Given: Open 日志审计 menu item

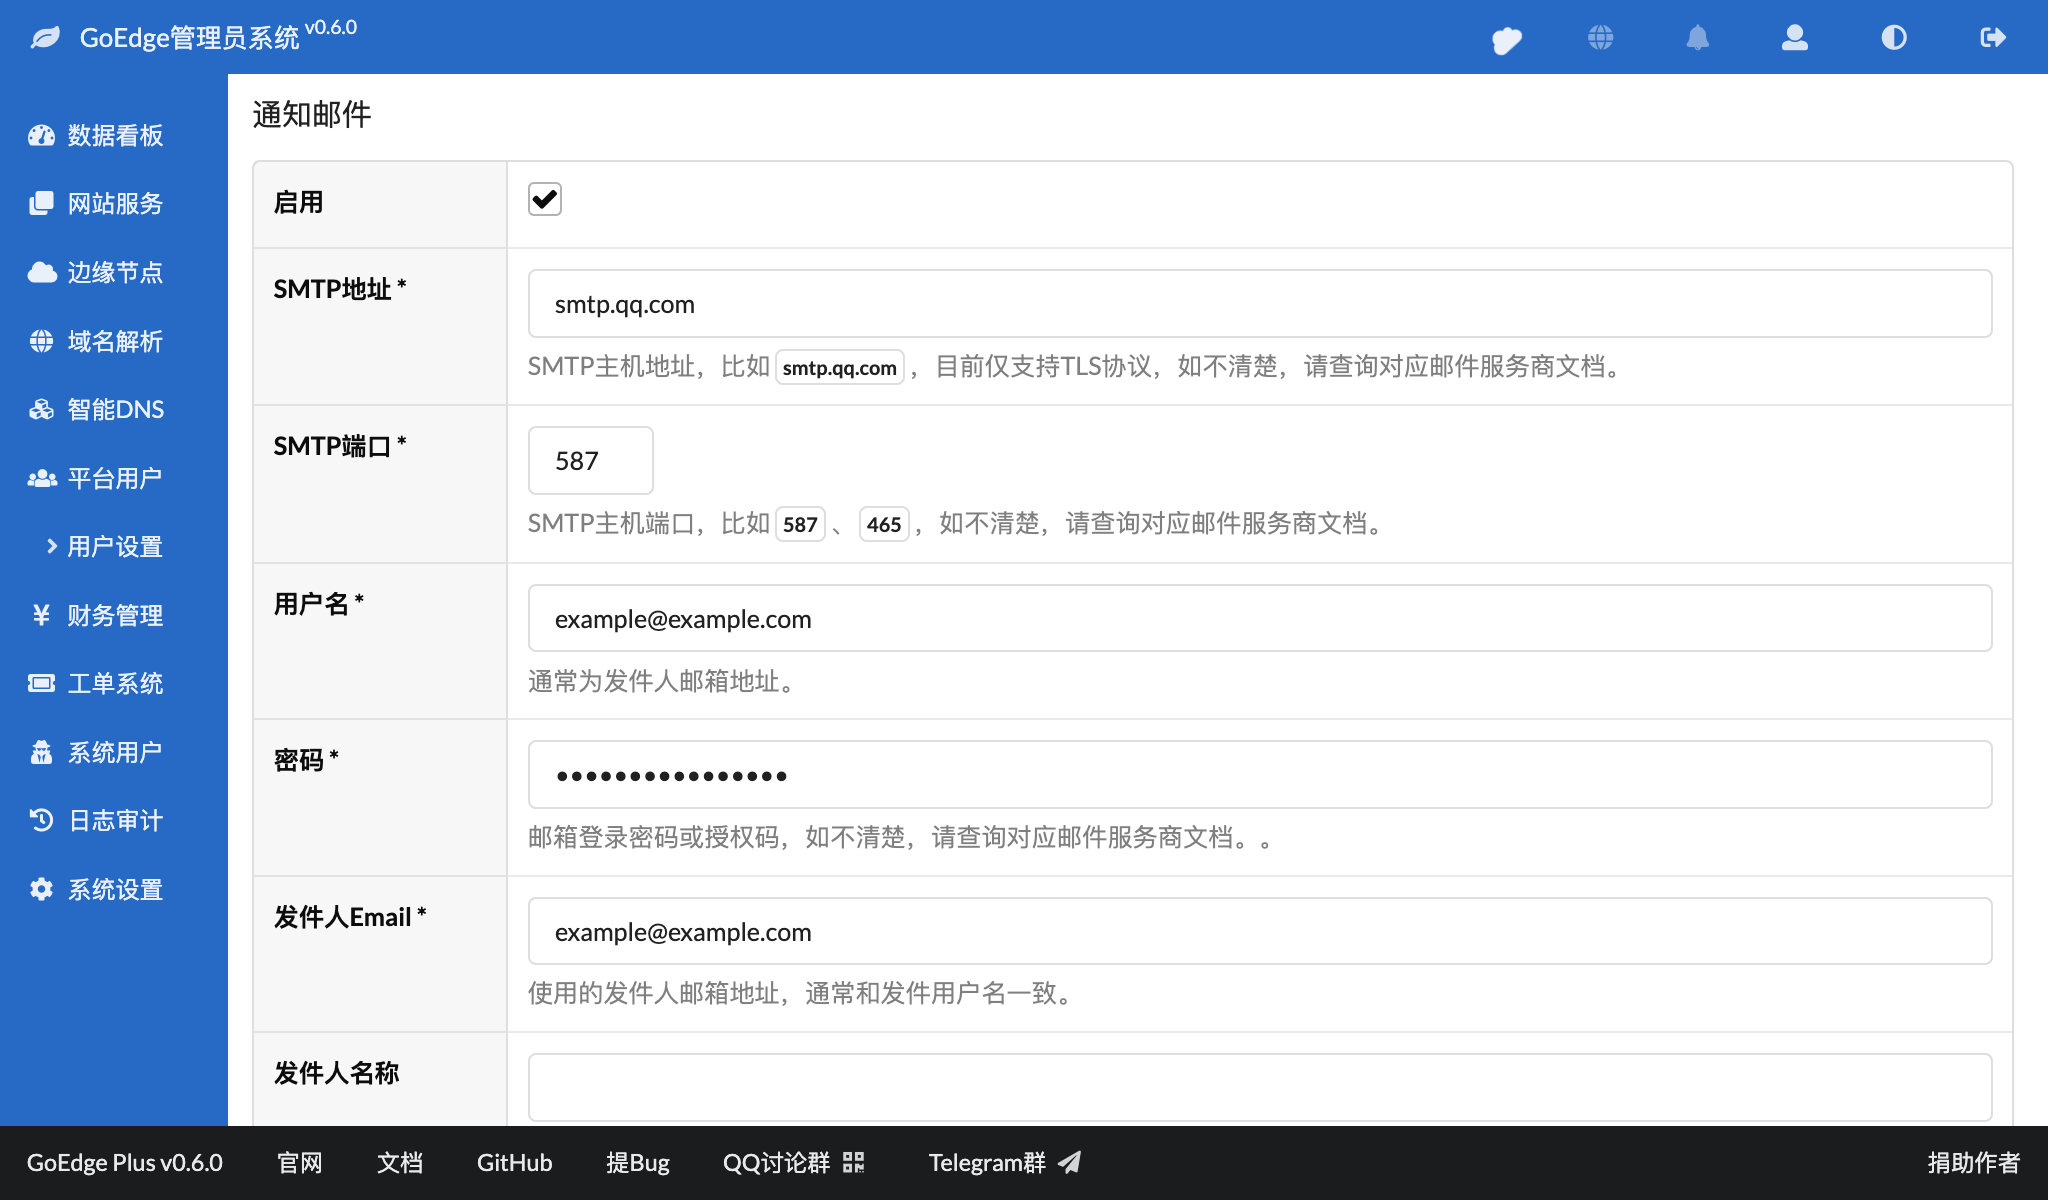Looking at the screenshot, I should click(114, 820).
